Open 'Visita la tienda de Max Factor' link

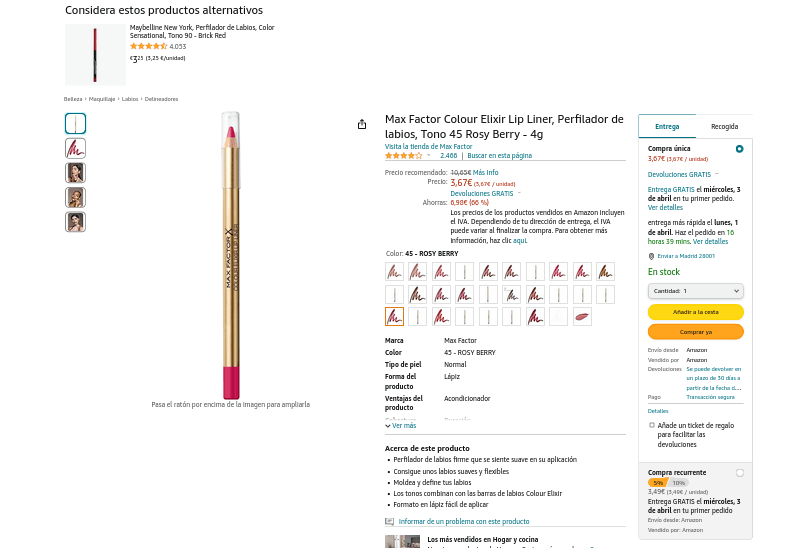click(x=428, y=147)
